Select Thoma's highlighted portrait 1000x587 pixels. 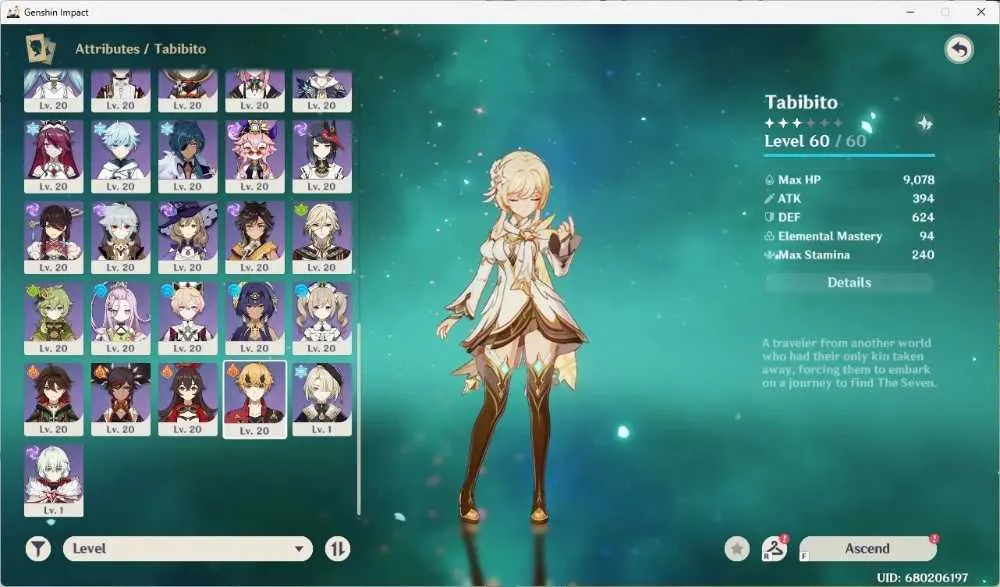click(254, 400)
